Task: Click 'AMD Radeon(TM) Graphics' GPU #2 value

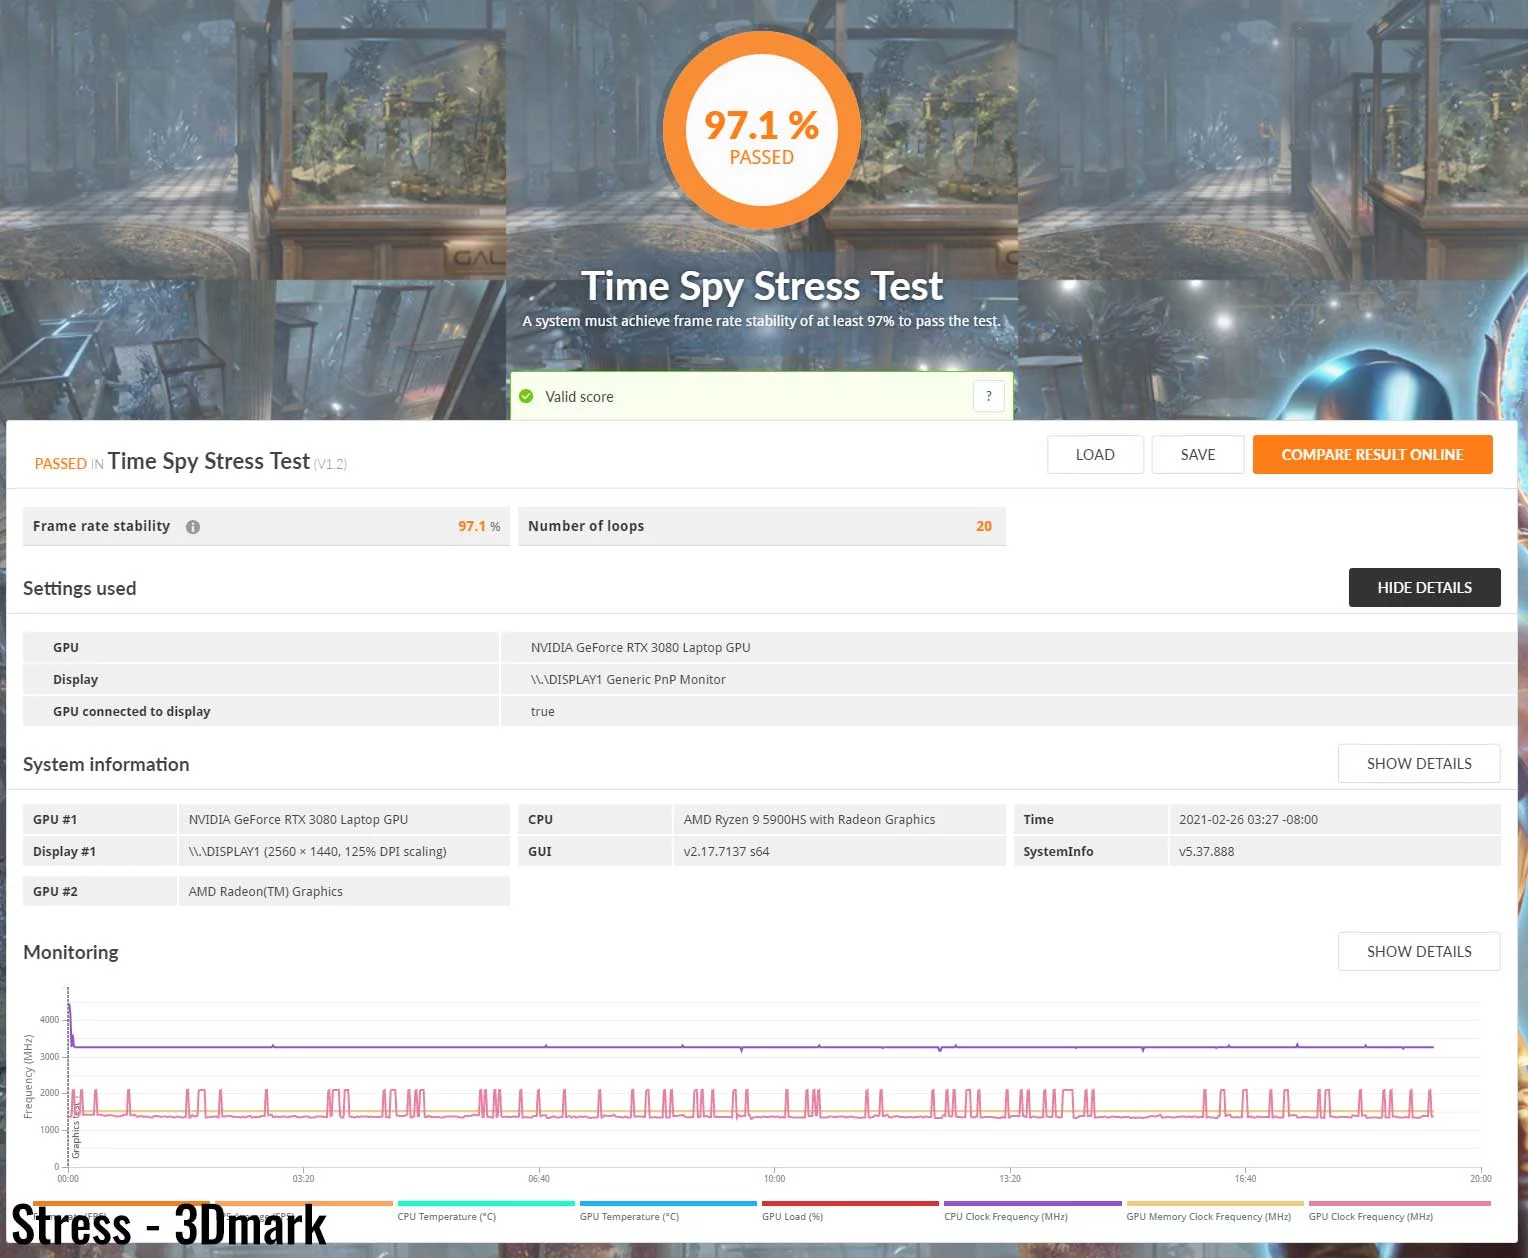Action: (x=265, y=891)
